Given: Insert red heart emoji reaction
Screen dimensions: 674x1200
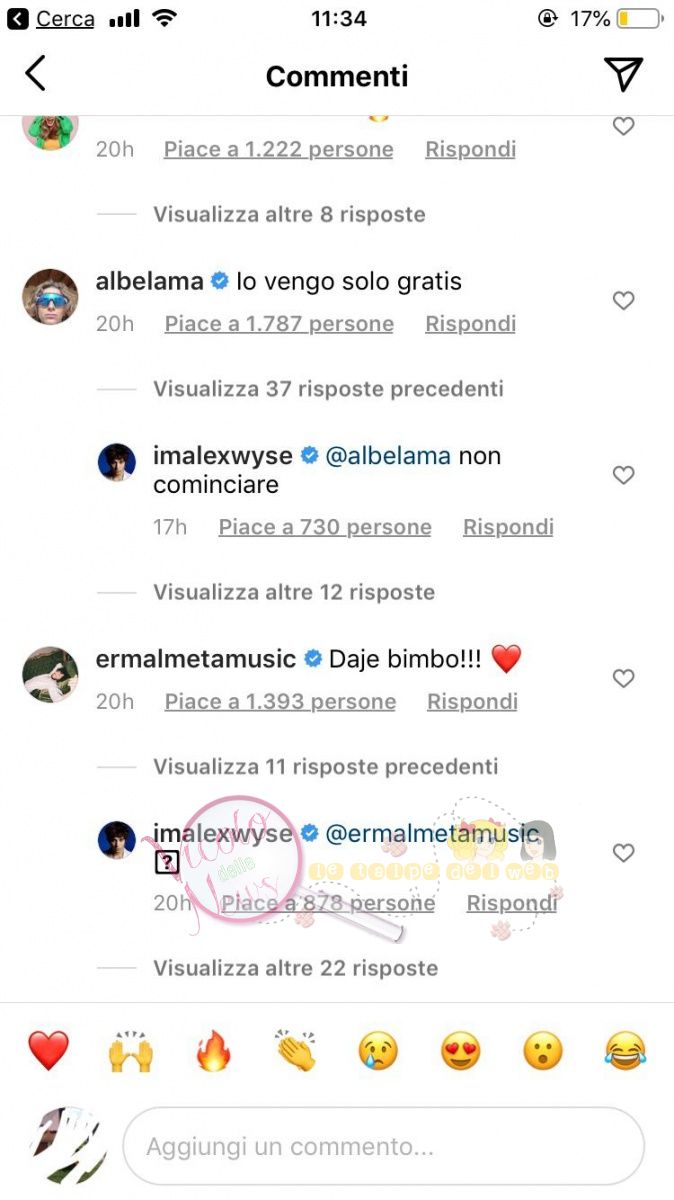Looking at the screenshot, I should (48, 1051).
